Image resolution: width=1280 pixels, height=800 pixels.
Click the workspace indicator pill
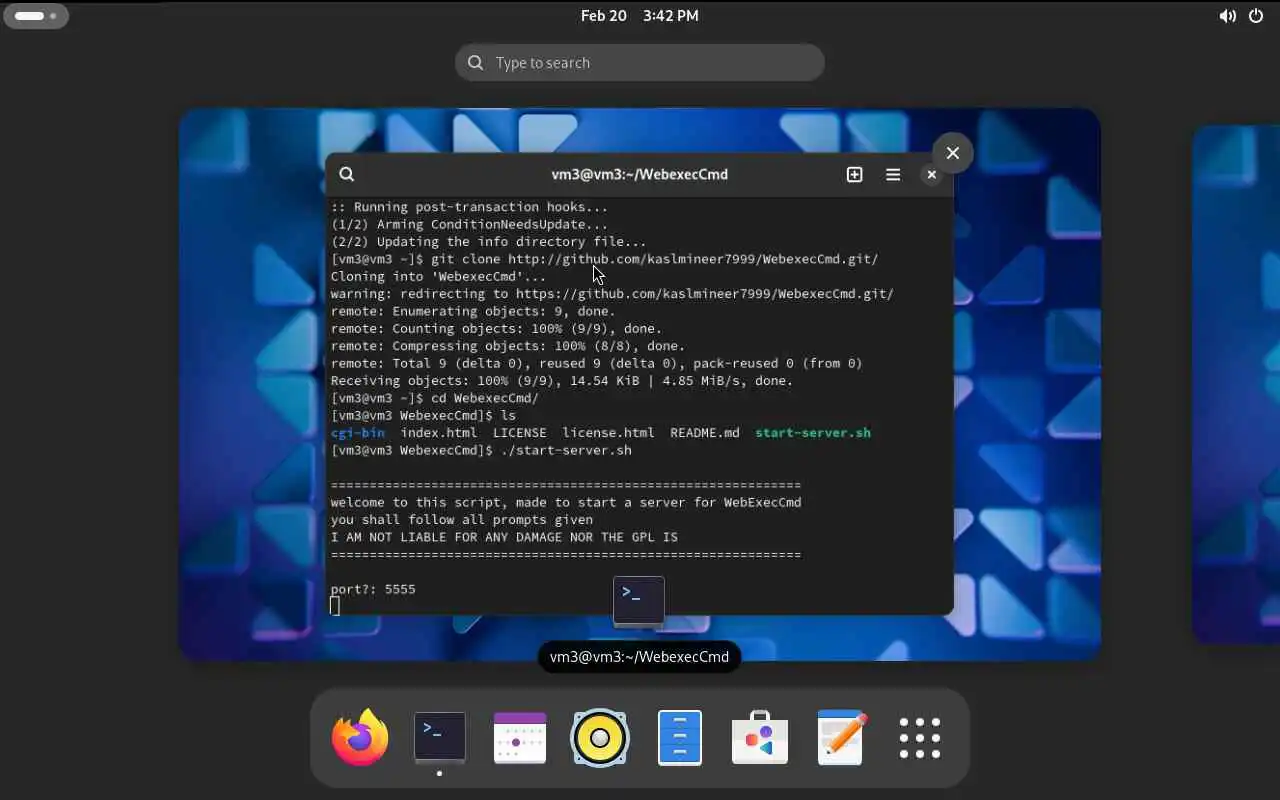tap(36, 16)
